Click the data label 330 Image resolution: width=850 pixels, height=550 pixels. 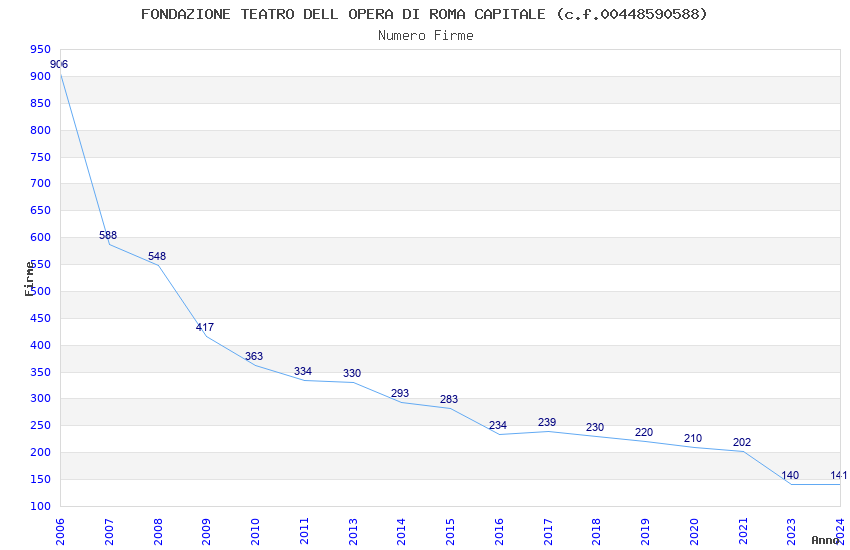(x=352, y=373)
